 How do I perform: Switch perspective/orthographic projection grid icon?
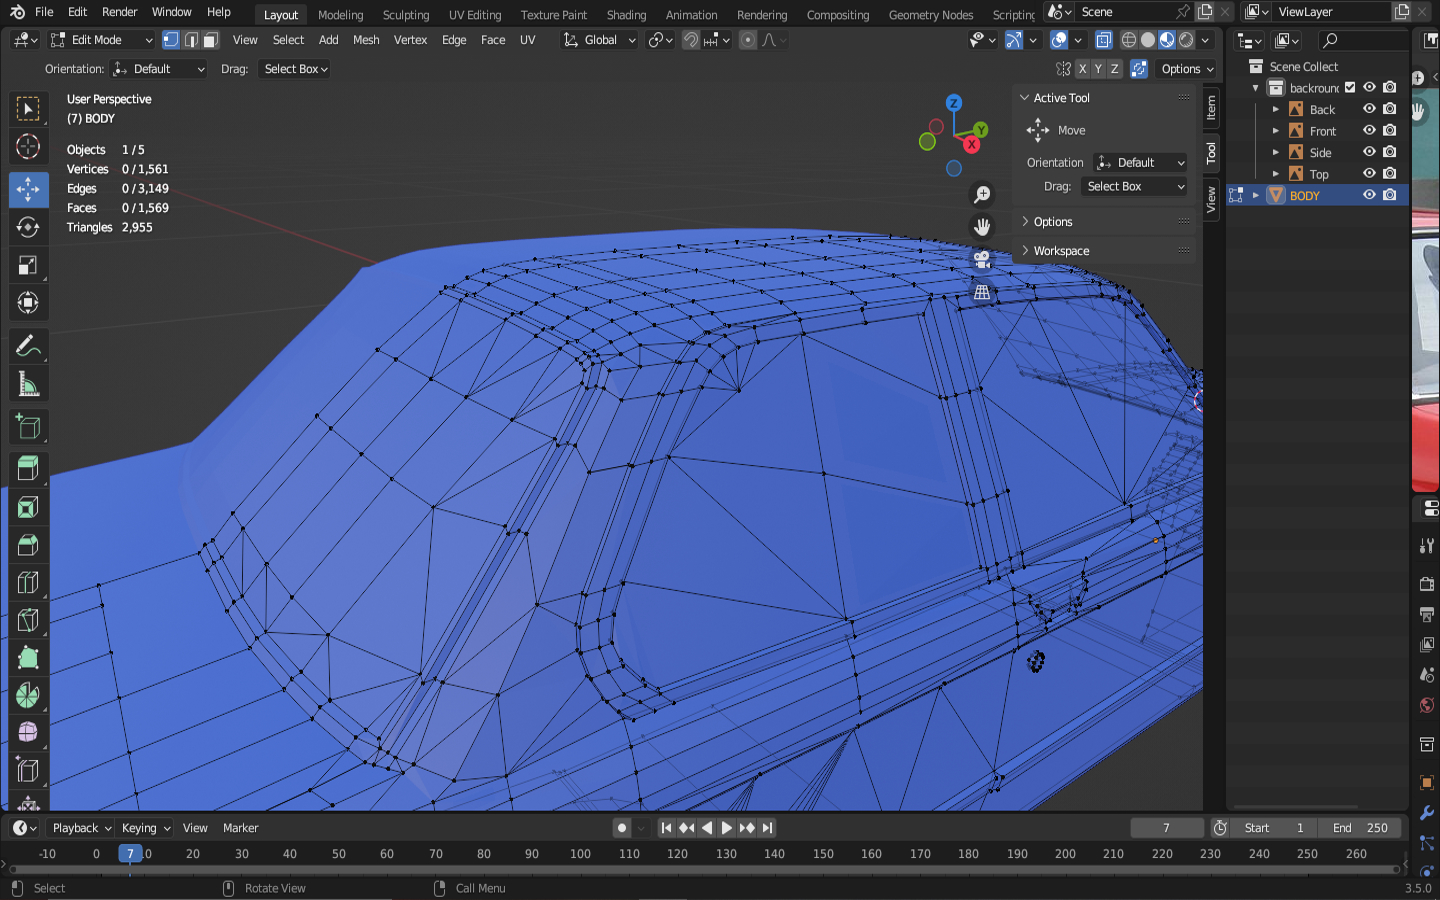[x=982, y=293]
